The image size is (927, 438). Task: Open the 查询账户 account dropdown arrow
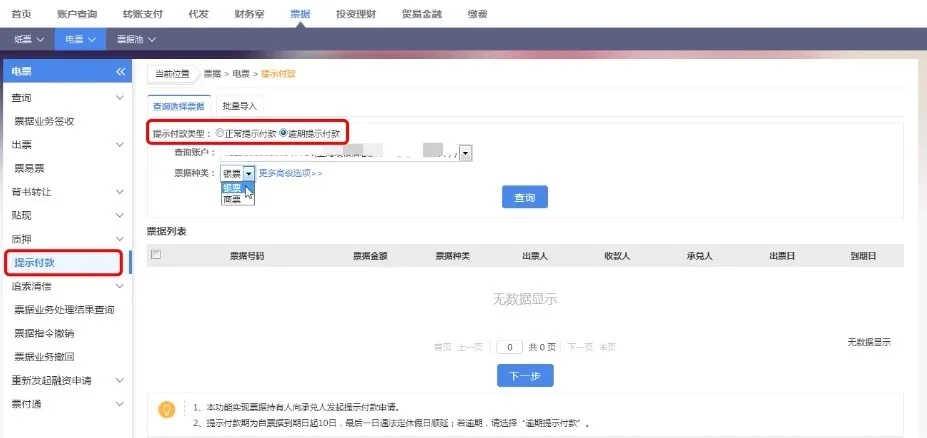466,154
